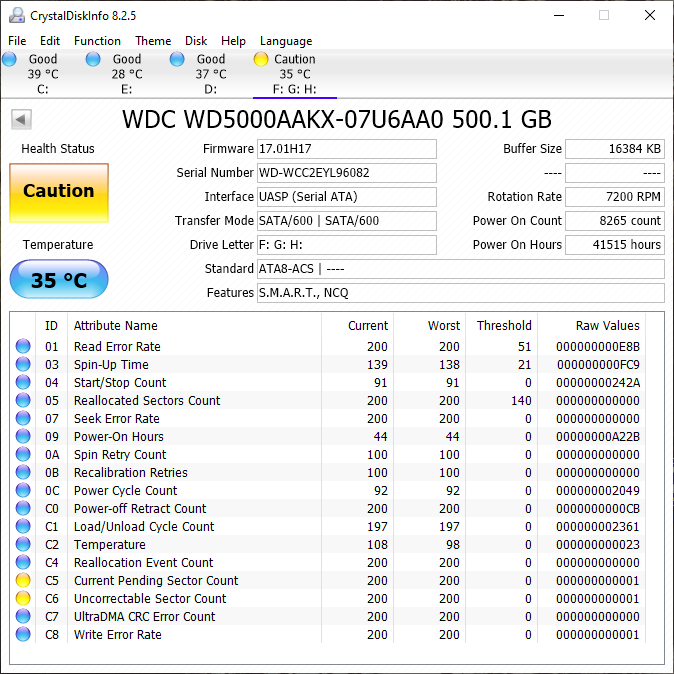Image resolution: width=674 pixels, height=674 pixels.
Task: Select the E: disk Good 28 °C tab
Action: (126, 74)
